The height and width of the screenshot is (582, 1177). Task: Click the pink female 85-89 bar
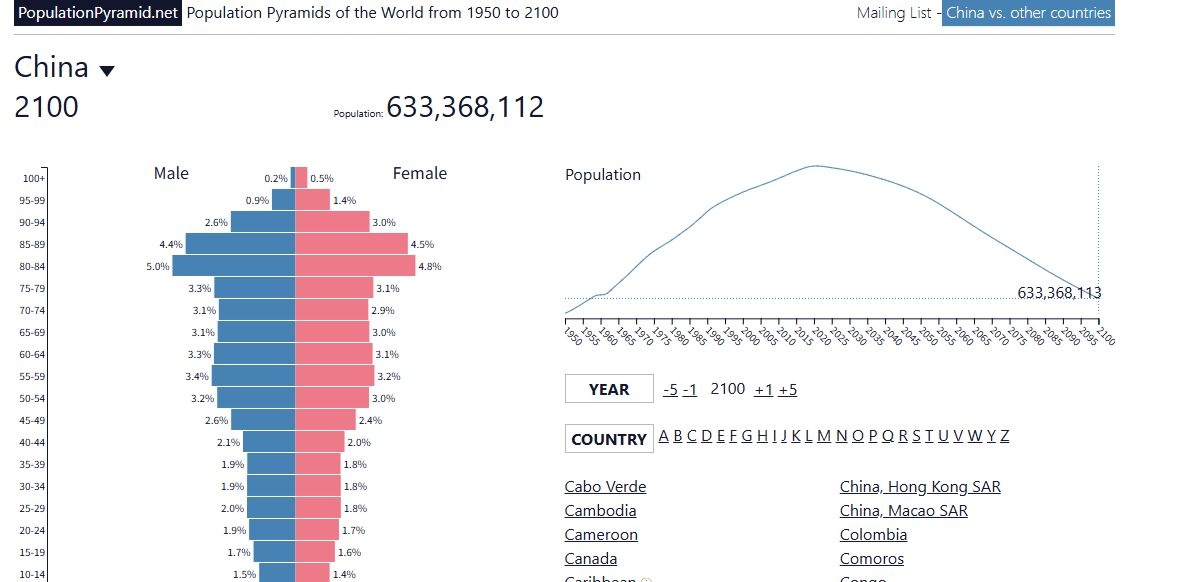pos(351,244)
